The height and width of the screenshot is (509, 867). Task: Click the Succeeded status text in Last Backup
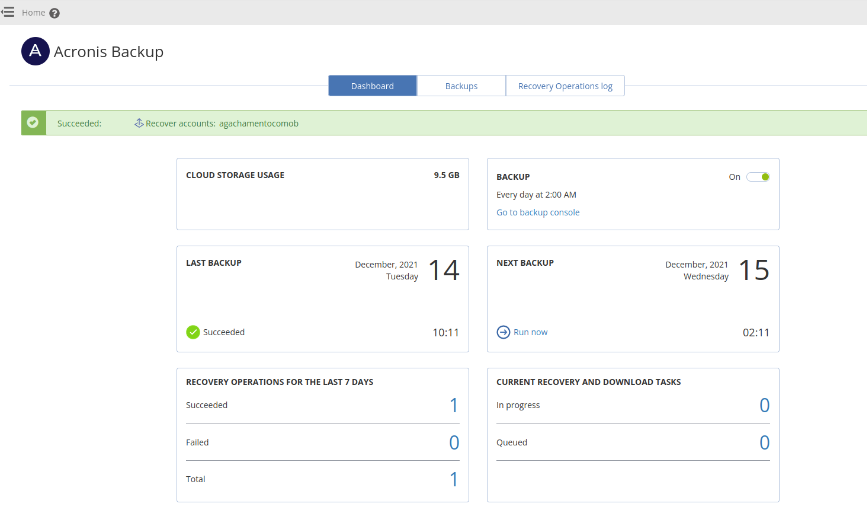coord(224,332)
